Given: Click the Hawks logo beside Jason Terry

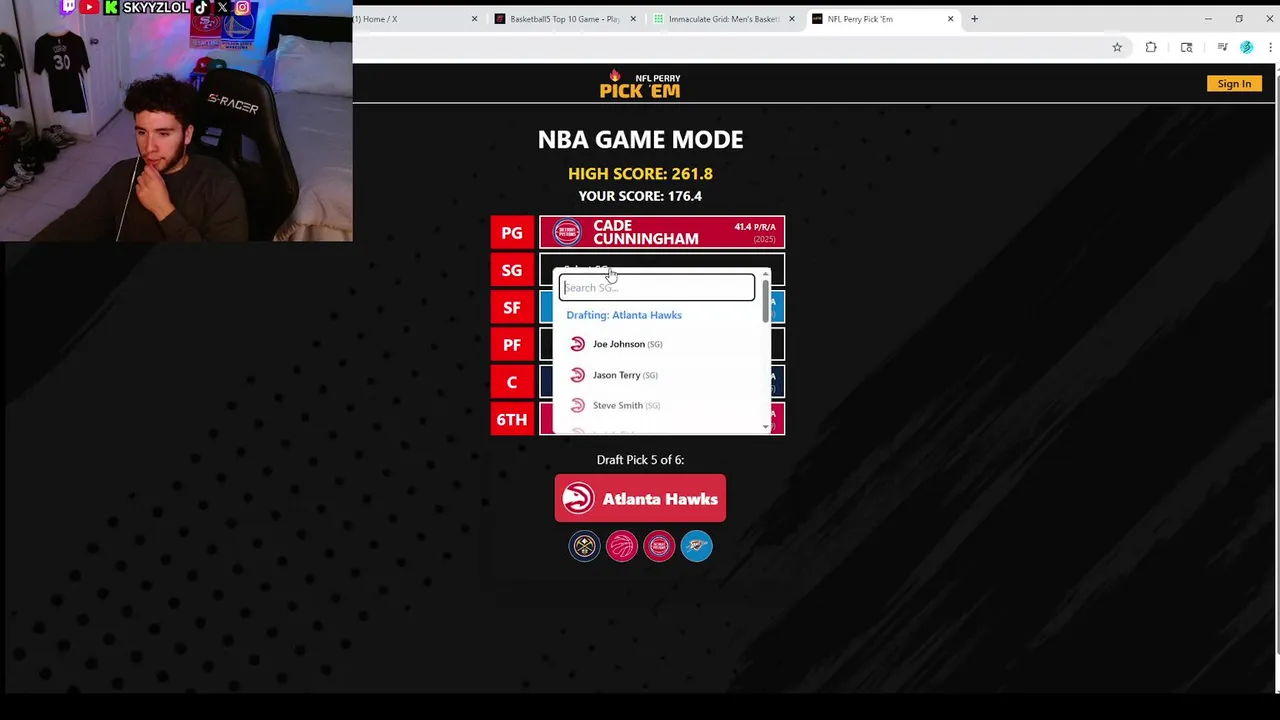Looking at the screenshot, I should [577, 375].
